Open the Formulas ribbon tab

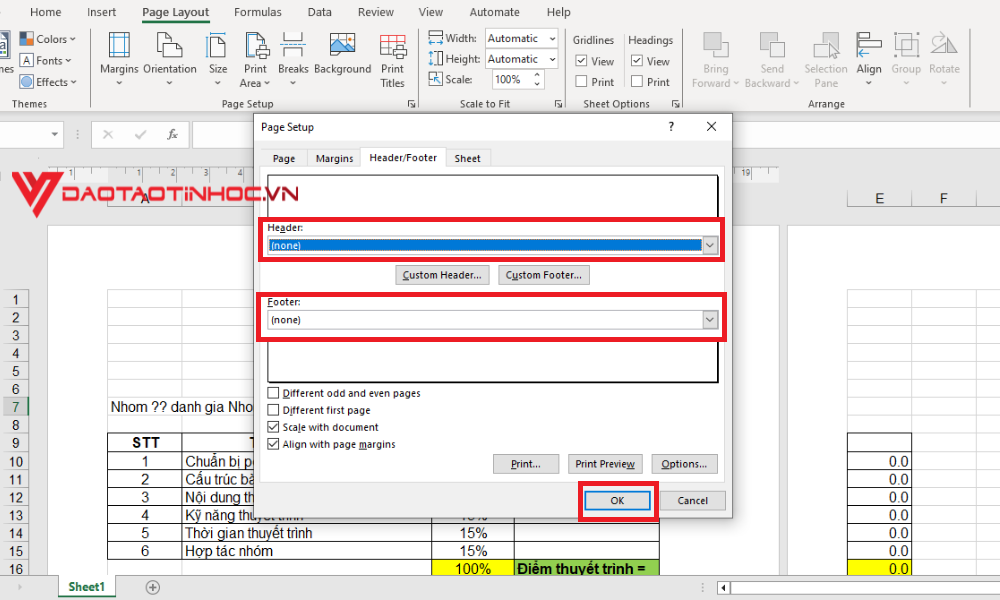pyautogui.click(x=258, y=12)
